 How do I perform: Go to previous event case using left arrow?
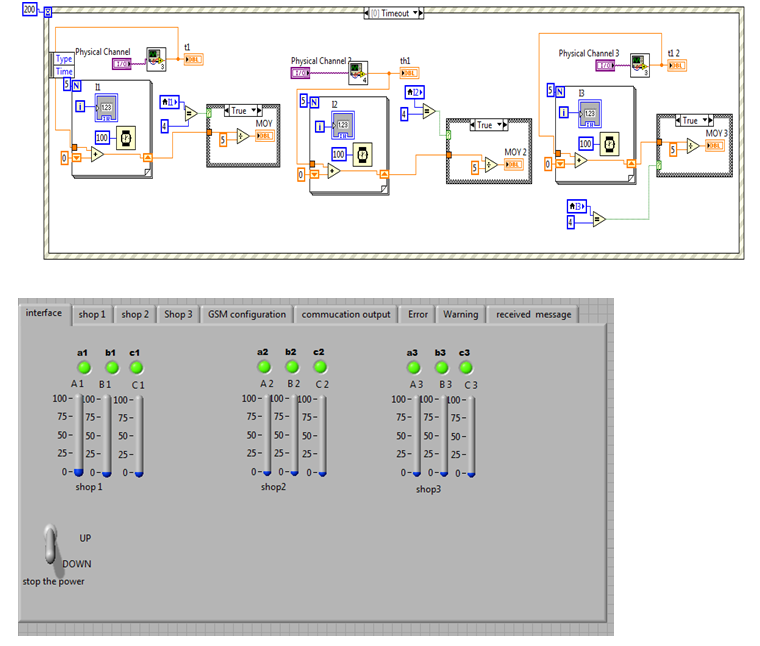tap(367, 13)
